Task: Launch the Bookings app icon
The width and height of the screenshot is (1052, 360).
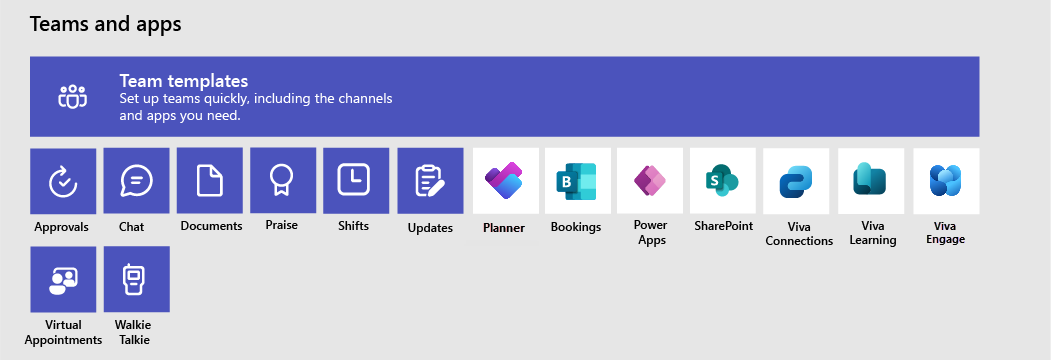Action: tap(578, 181)
